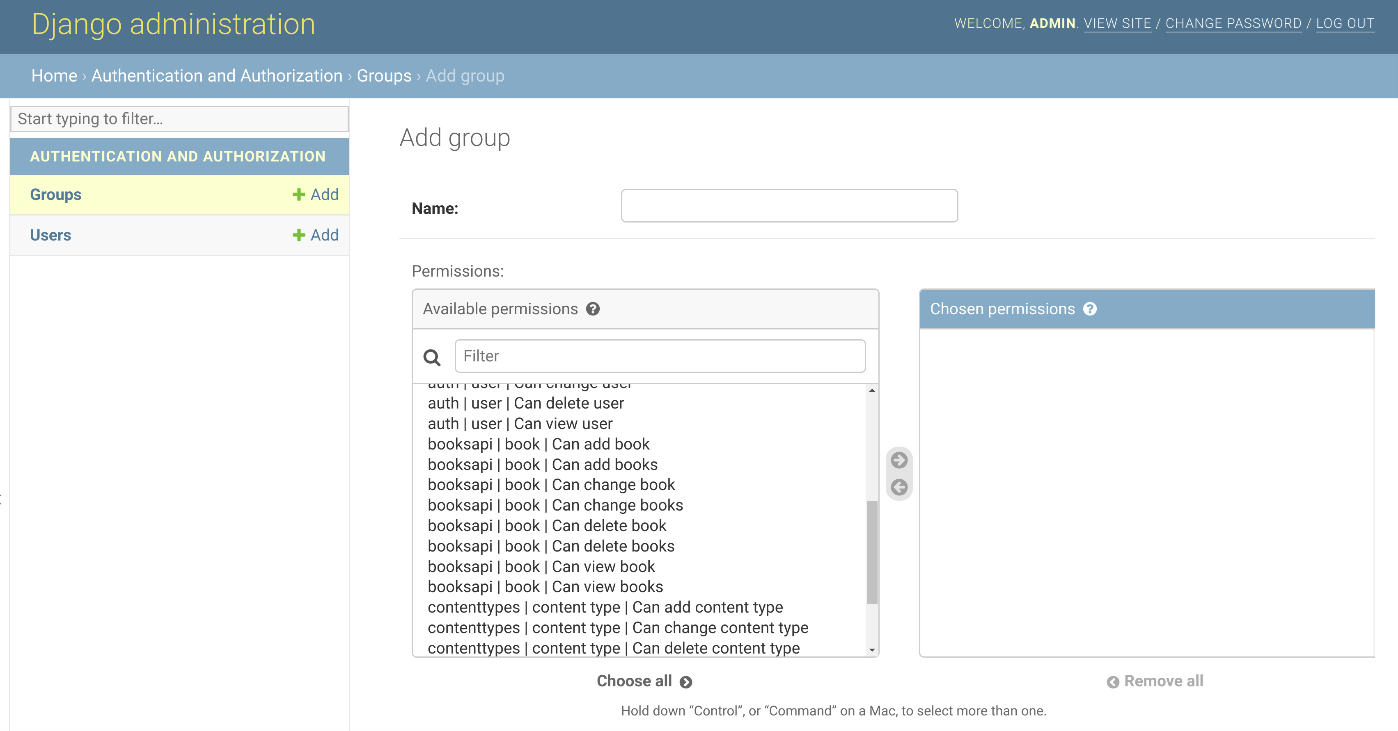This screenshot has height=731, width=1398.
Task: Click the green plus icon next to Groups
Action: [299, 195]
